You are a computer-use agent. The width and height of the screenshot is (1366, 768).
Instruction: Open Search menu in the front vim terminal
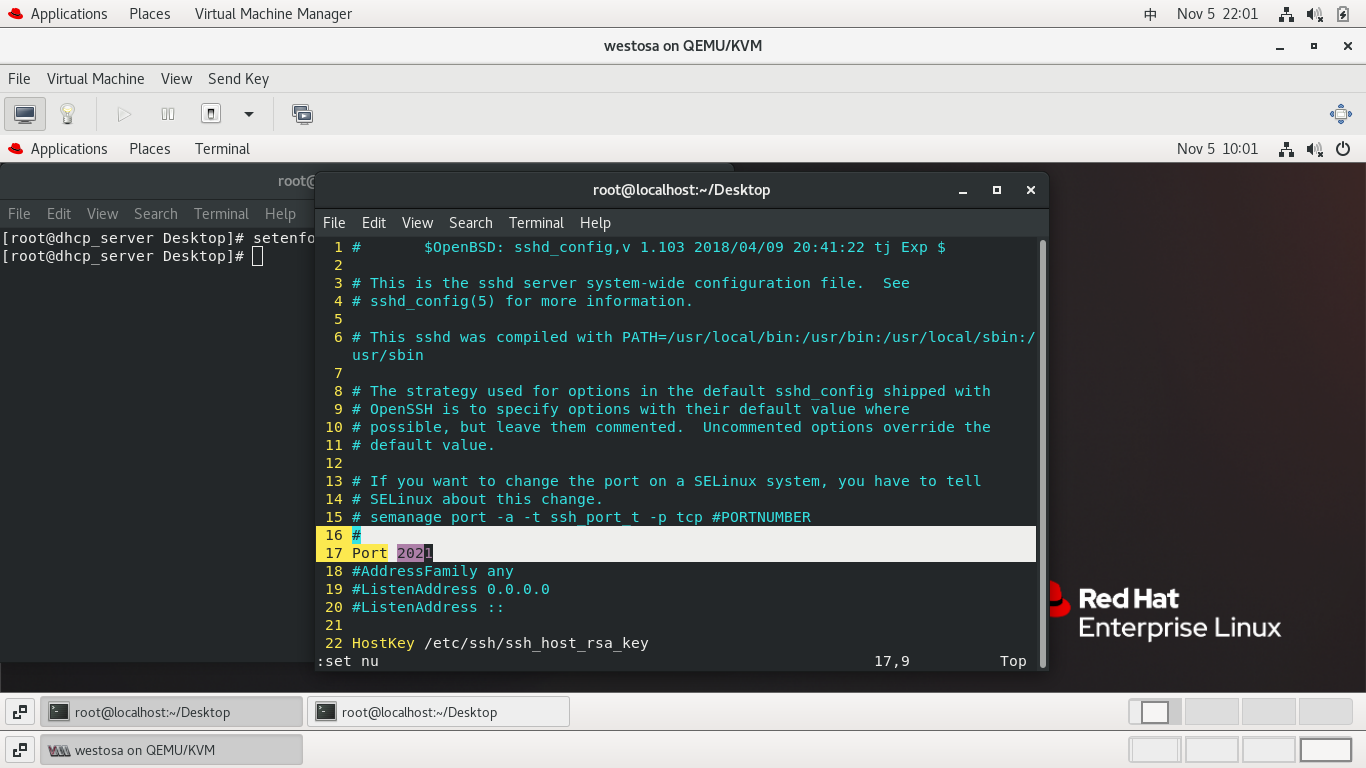click(x=470, y=223)
